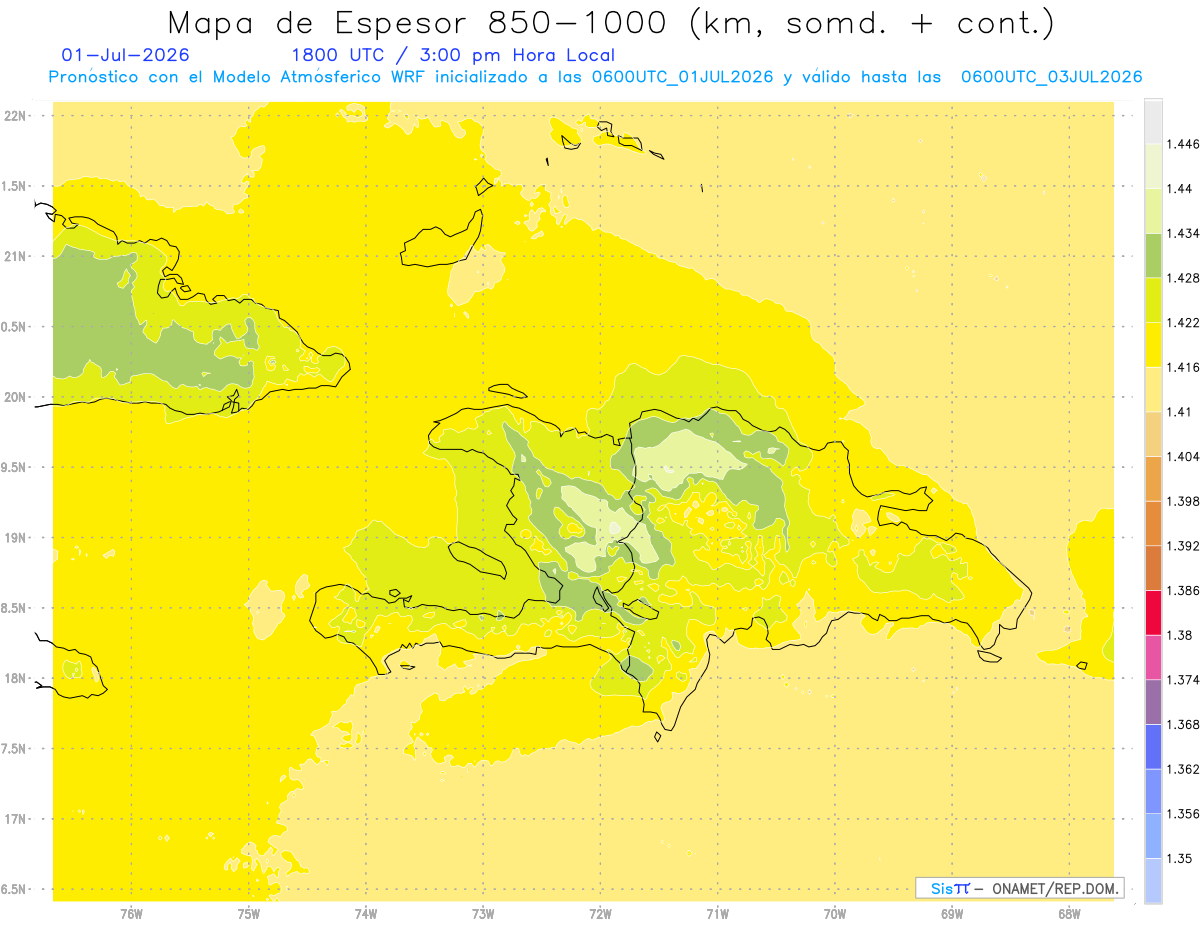Click the legend value '1.35'
Image resolution: width=1200 pixels, height=927 pixels.
coord(1182,858)
